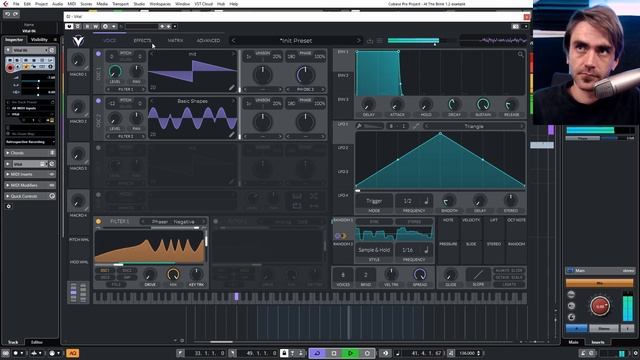
Task: Click the red power knob in Main channel
Action: point(600,306)
